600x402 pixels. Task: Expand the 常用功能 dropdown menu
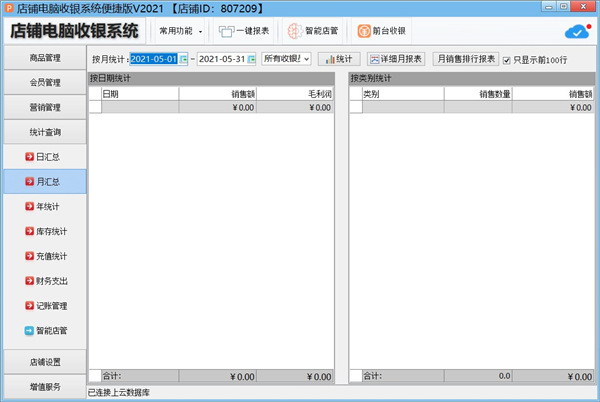pyautogui.click(x=180, y=31)
